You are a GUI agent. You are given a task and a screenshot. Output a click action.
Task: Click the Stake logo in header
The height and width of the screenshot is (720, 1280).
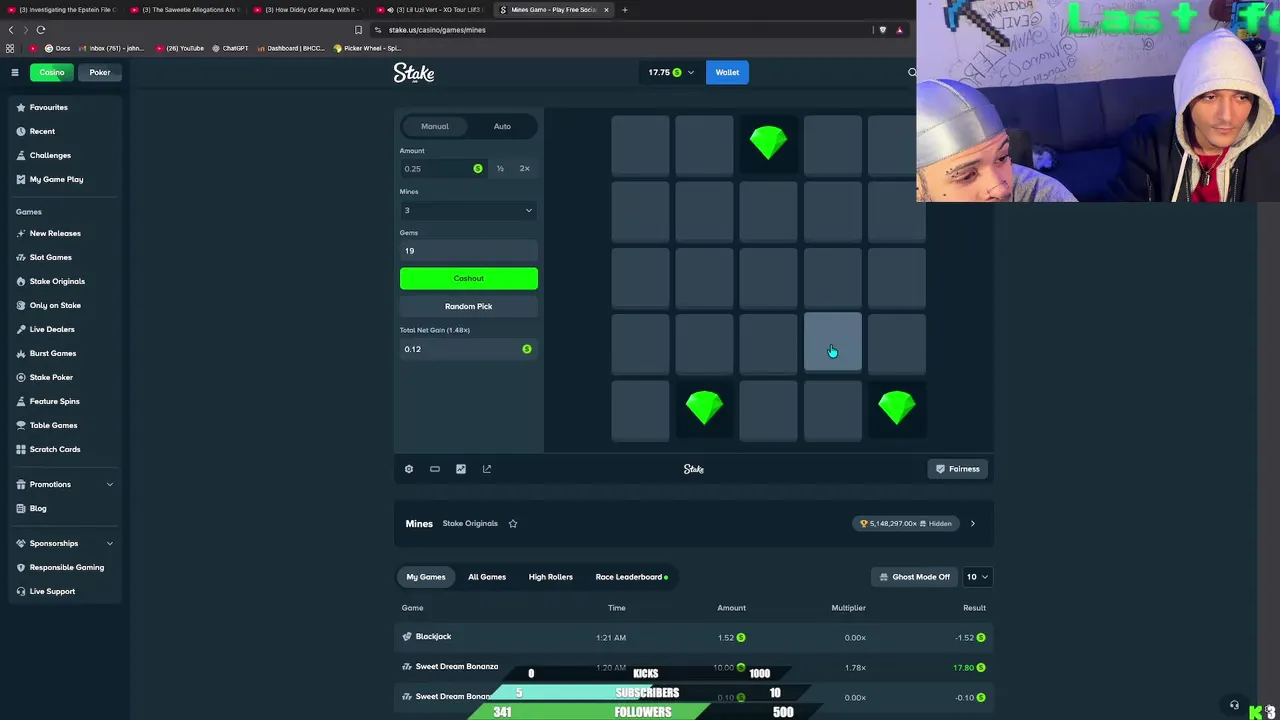[x=413, y=72]
